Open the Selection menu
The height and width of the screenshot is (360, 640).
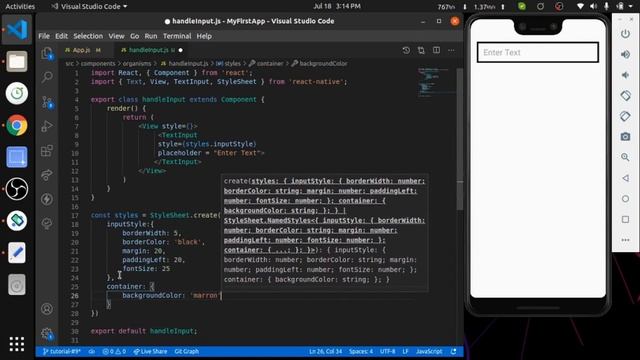point(88,36)
